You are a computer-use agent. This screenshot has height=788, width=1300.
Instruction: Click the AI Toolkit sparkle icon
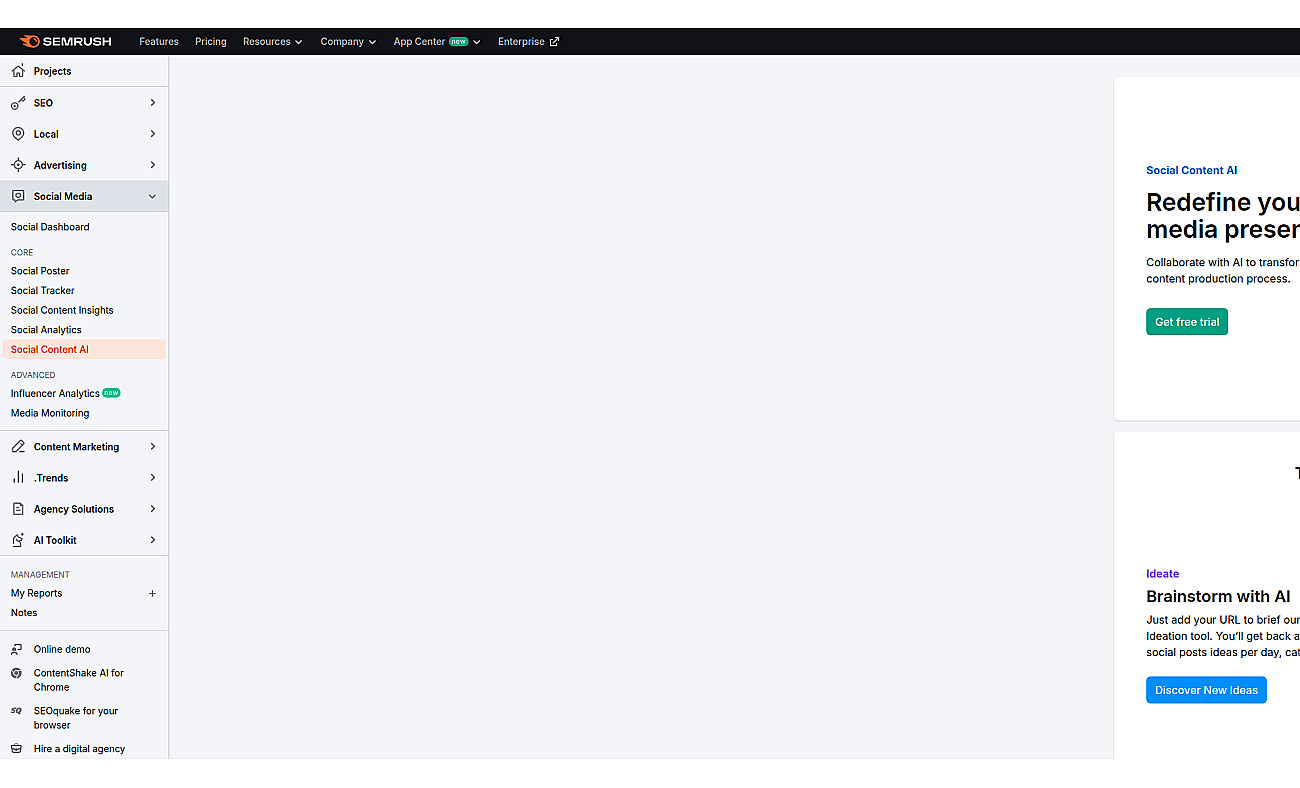click(18, 540)
